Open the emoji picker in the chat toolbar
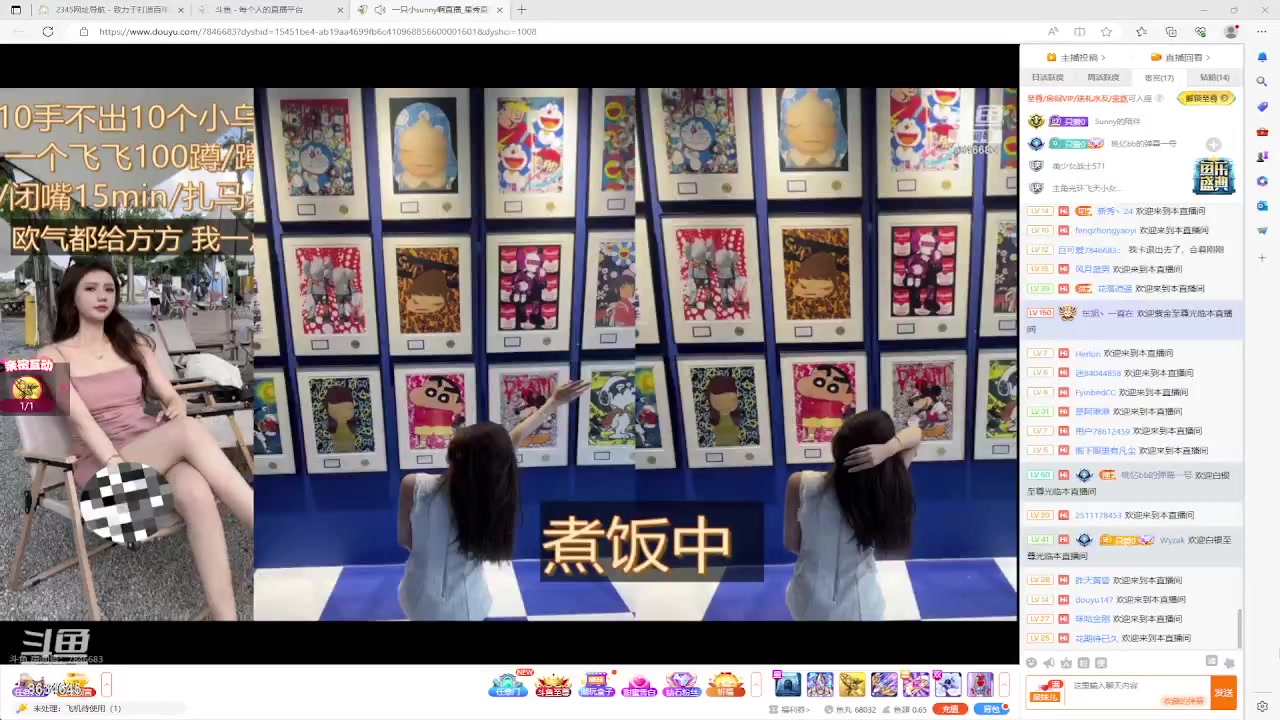 (x=1030, y=663)
